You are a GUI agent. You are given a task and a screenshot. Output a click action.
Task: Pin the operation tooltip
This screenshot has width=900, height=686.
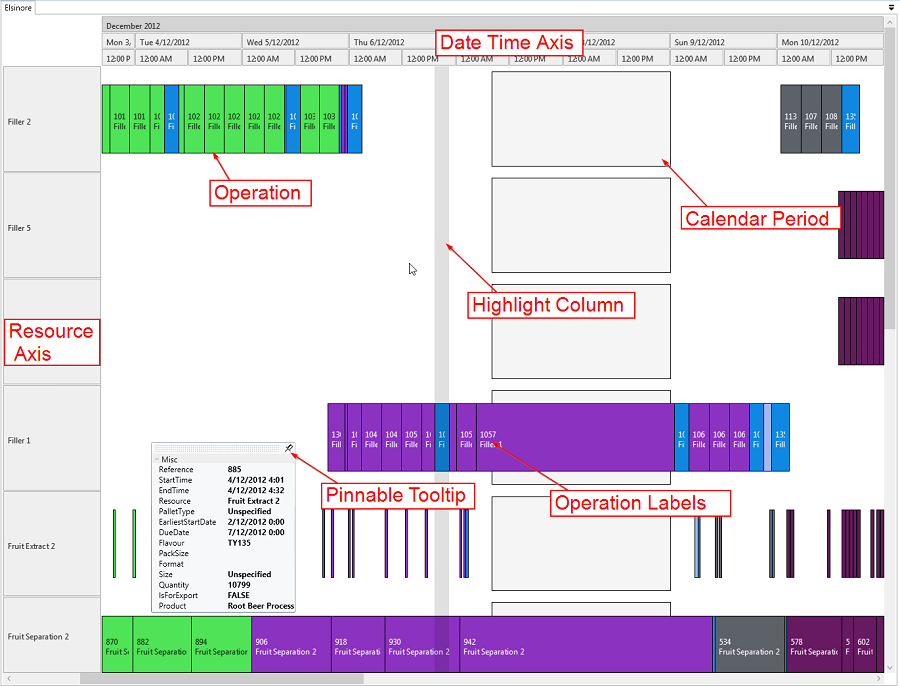289,449
